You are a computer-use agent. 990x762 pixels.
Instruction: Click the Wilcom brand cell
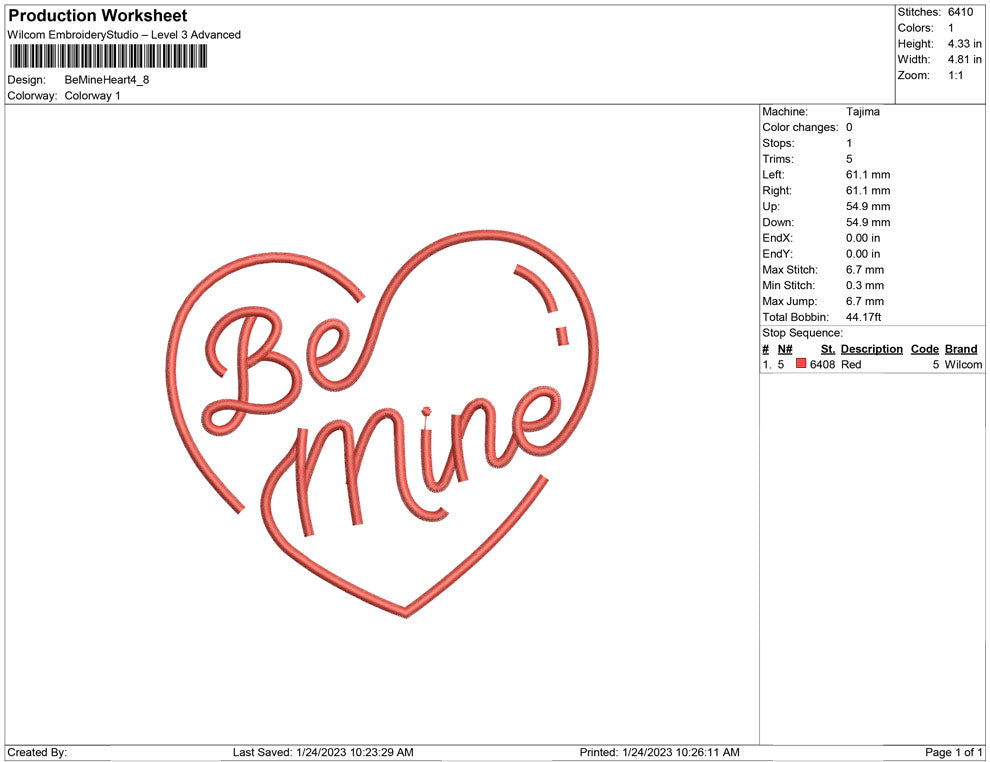[x=963, y=364]
